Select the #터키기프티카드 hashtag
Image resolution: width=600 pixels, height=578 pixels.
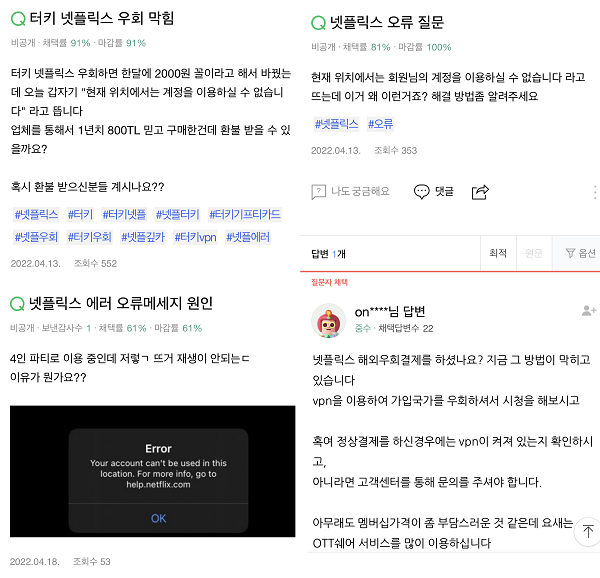pyautogui.click(x=245, y=214)
